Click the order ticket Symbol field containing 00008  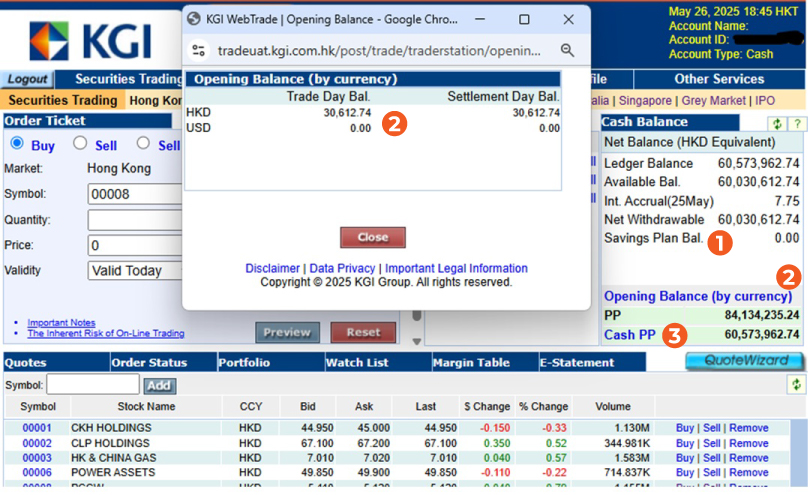[x=135, y=194]
